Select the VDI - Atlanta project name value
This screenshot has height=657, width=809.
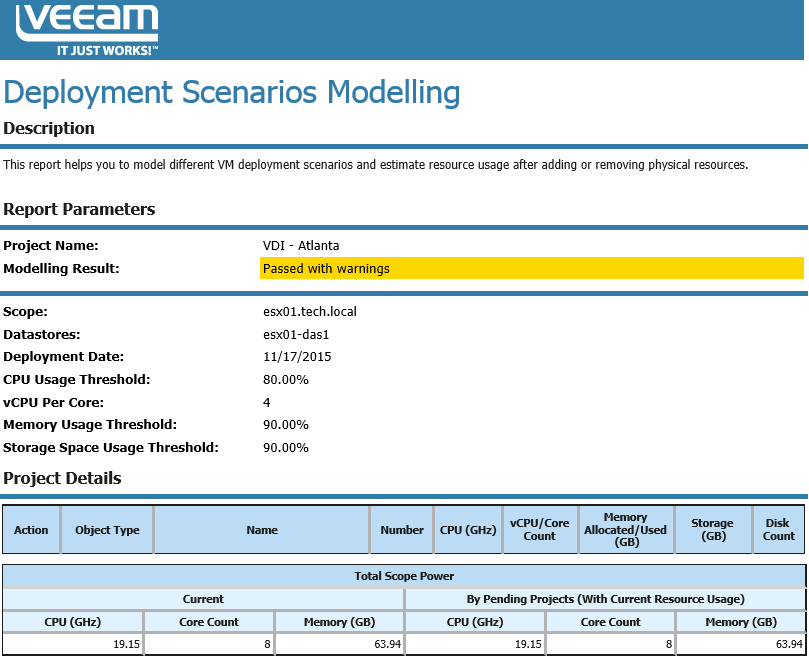(301, 246)
